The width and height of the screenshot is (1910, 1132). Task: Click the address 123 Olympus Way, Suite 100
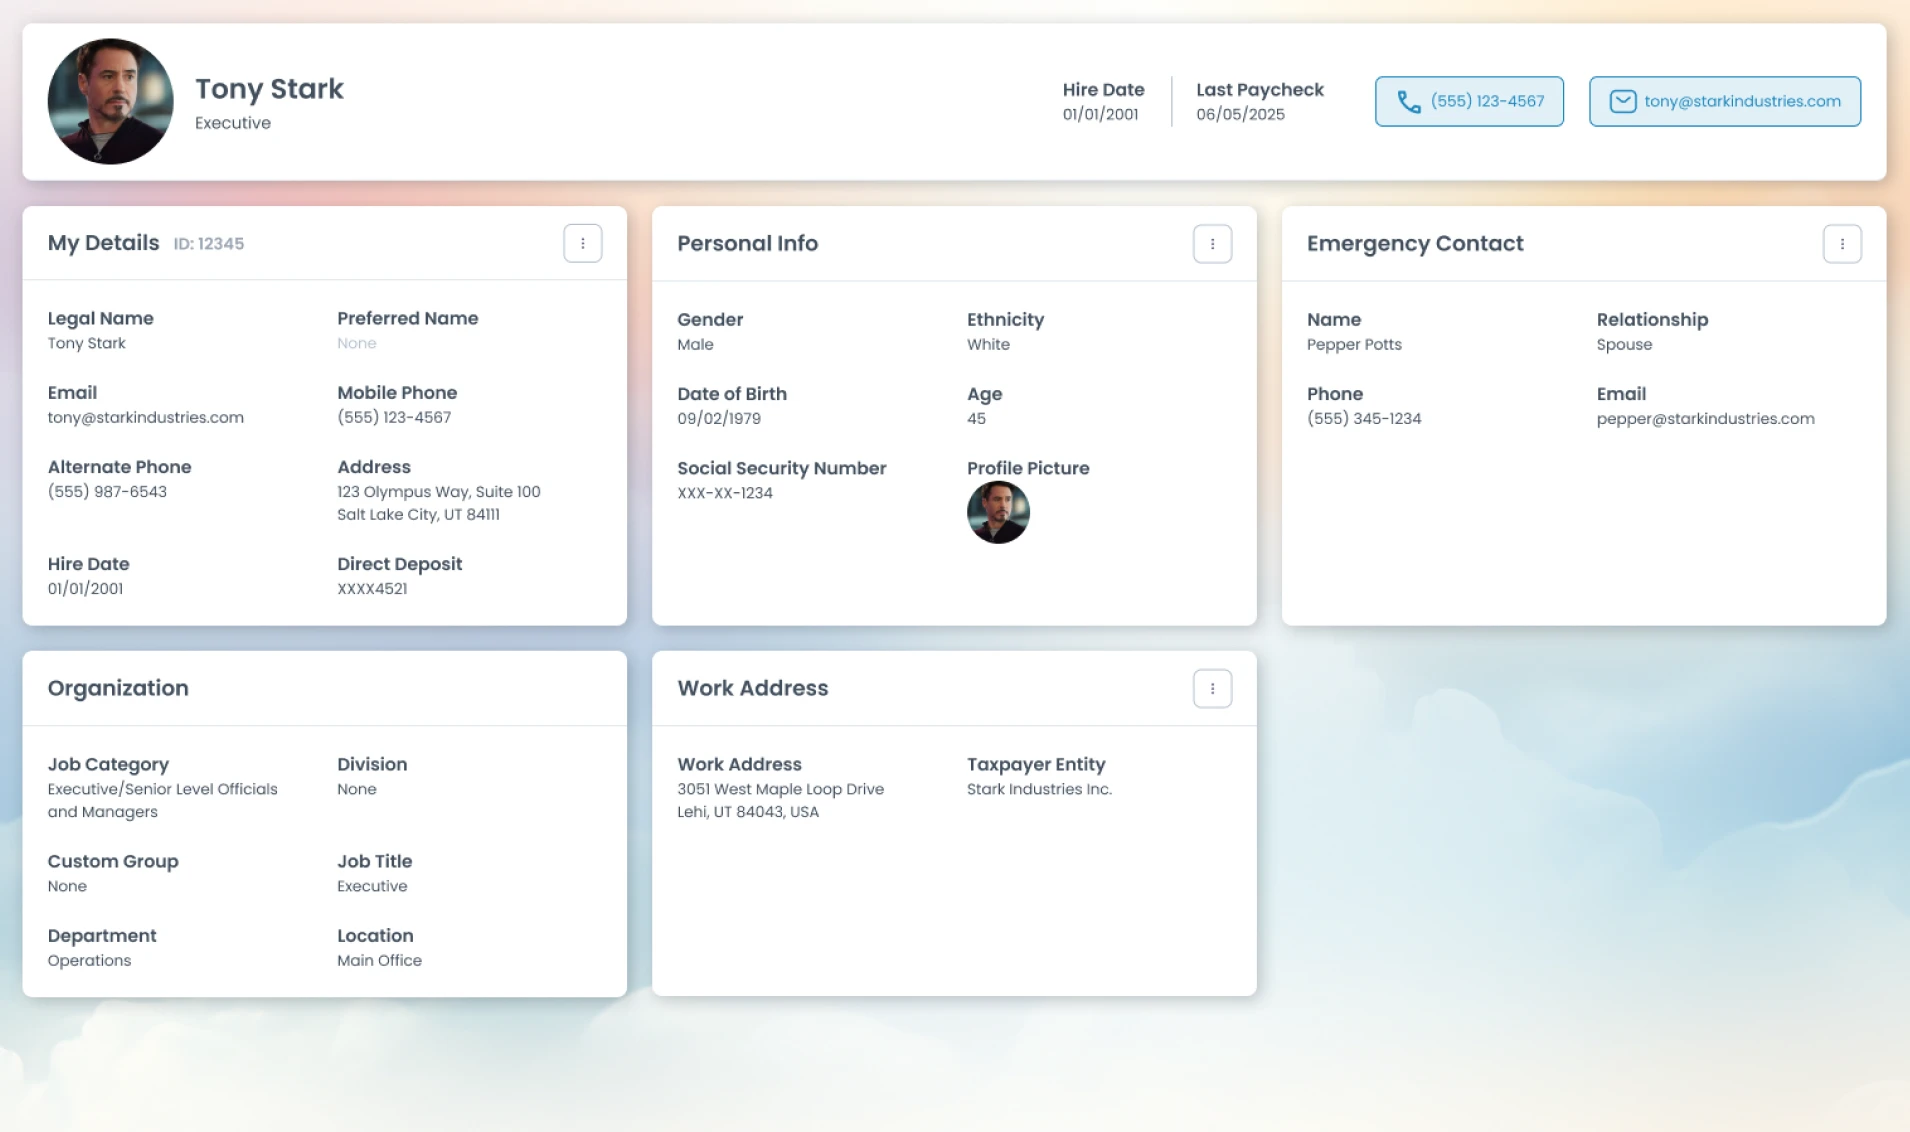click(438, 491)
